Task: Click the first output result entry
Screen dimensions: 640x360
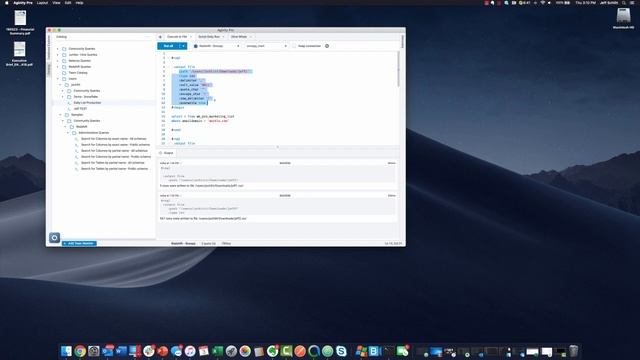Action: click(x=278, y=175)
